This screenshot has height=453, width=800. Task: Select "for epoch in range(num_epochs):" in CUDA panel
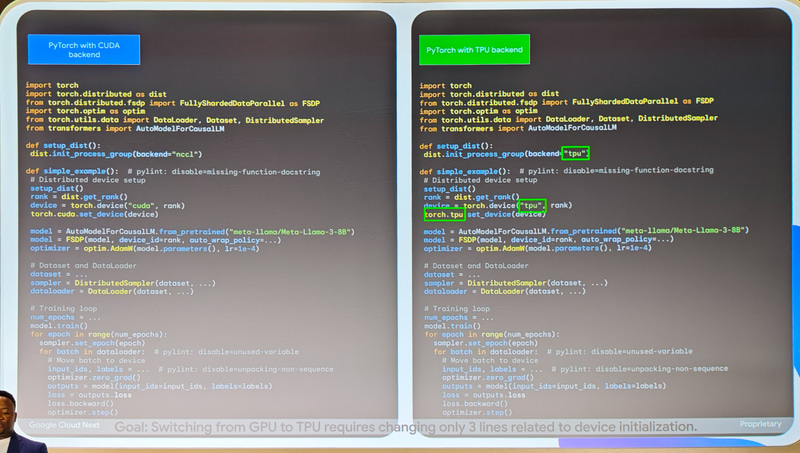coord(99,334)
